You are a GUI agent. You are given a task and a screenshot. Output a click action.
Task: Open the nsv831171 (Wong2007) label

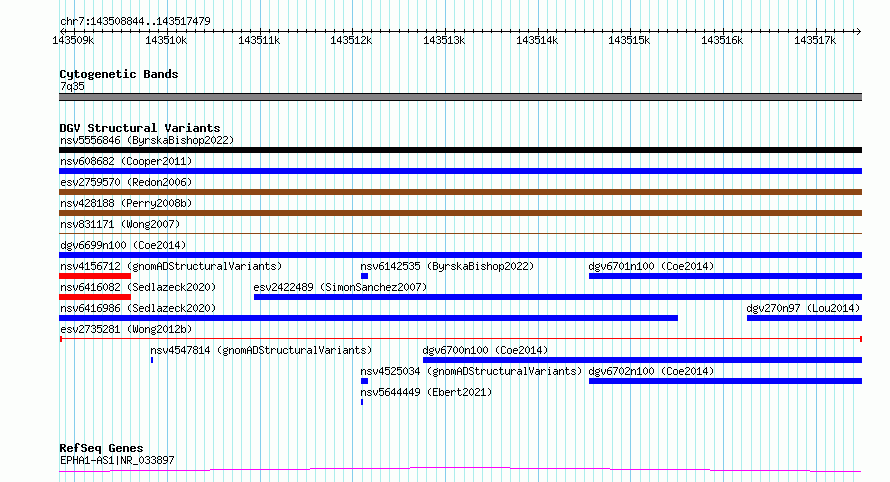[120, 224]
